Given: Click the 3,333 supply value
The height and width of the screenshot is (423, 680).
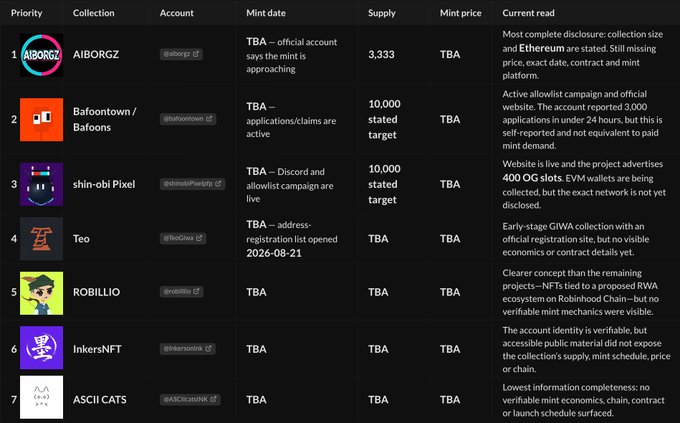Looking at the screenshot, I should (x=381, y=54).
